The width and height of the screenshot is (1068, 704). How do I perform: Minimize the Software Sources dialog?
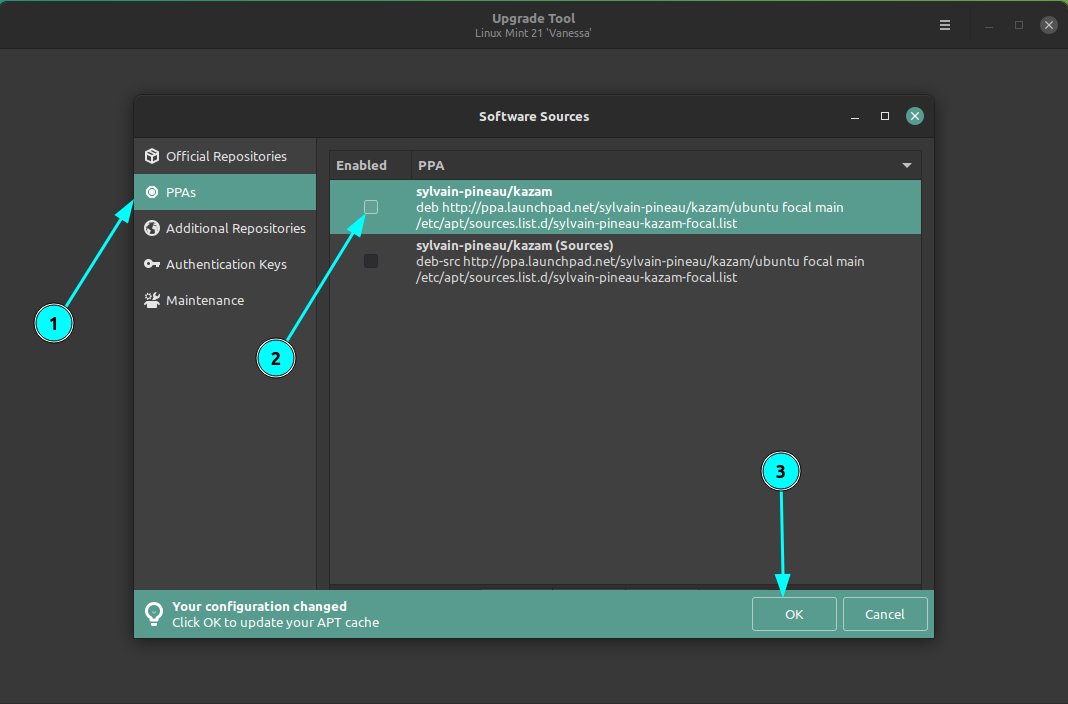tap(855, 116)
